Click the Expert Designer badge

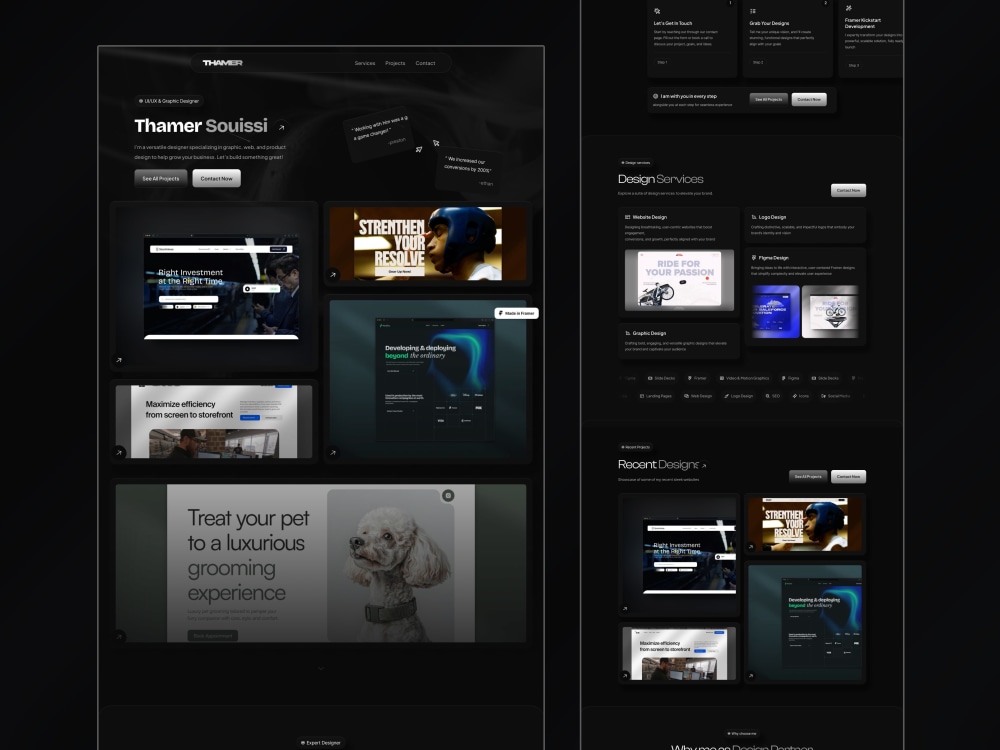[321, 742]
